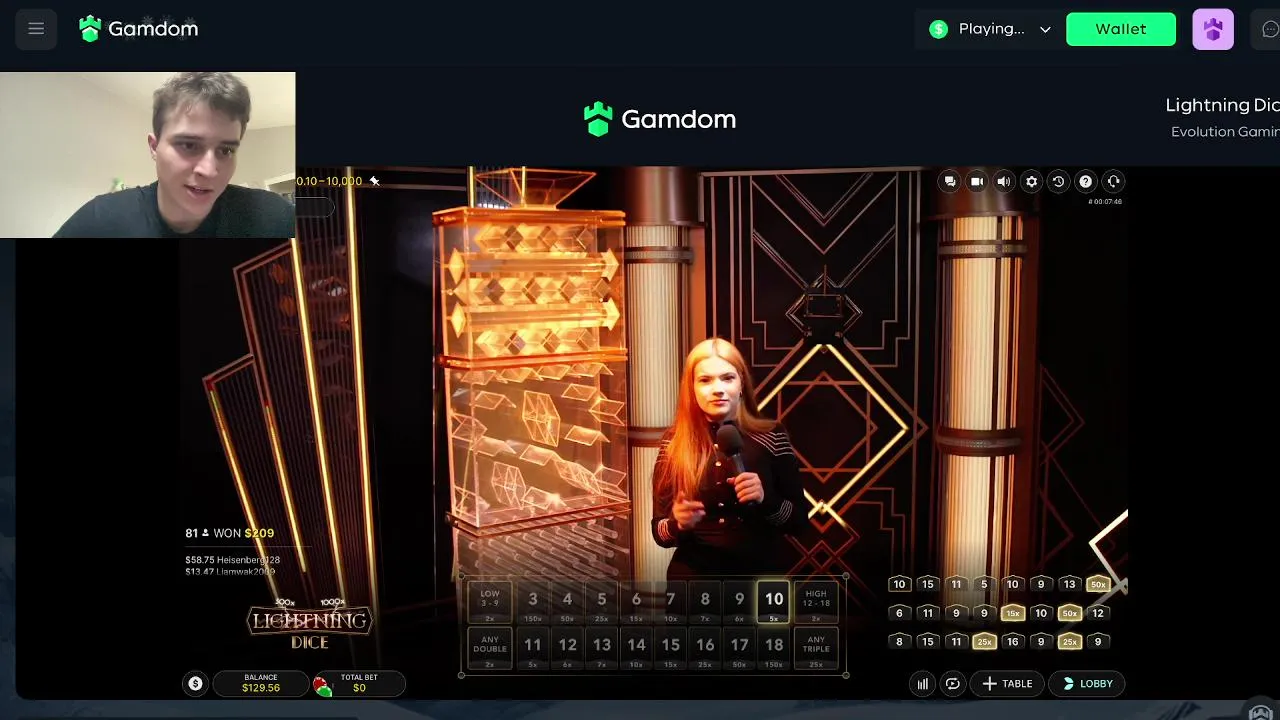This screenshot has width=1280, height=720.
Task: Toggle the autoplay loop icon
Action: point(953,684)
